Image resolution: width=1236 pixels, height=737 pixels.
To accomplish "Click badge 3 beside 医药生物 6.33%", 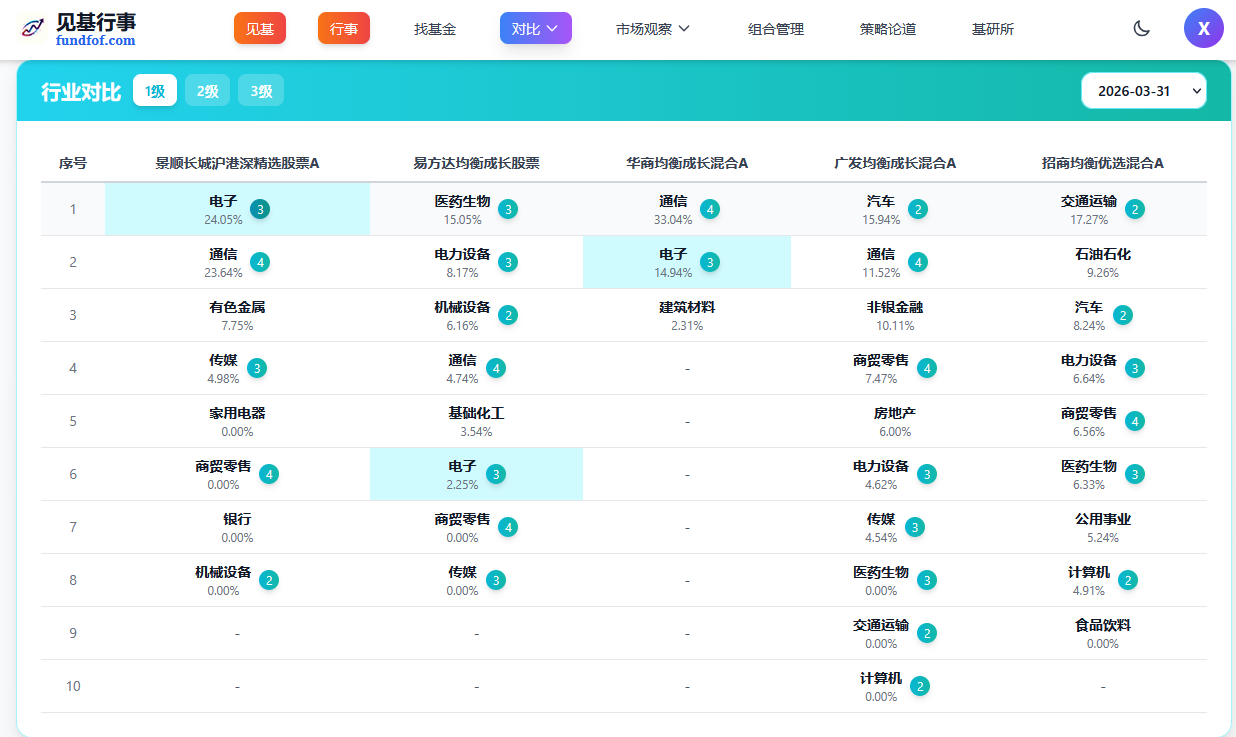I will [1134, 474].
